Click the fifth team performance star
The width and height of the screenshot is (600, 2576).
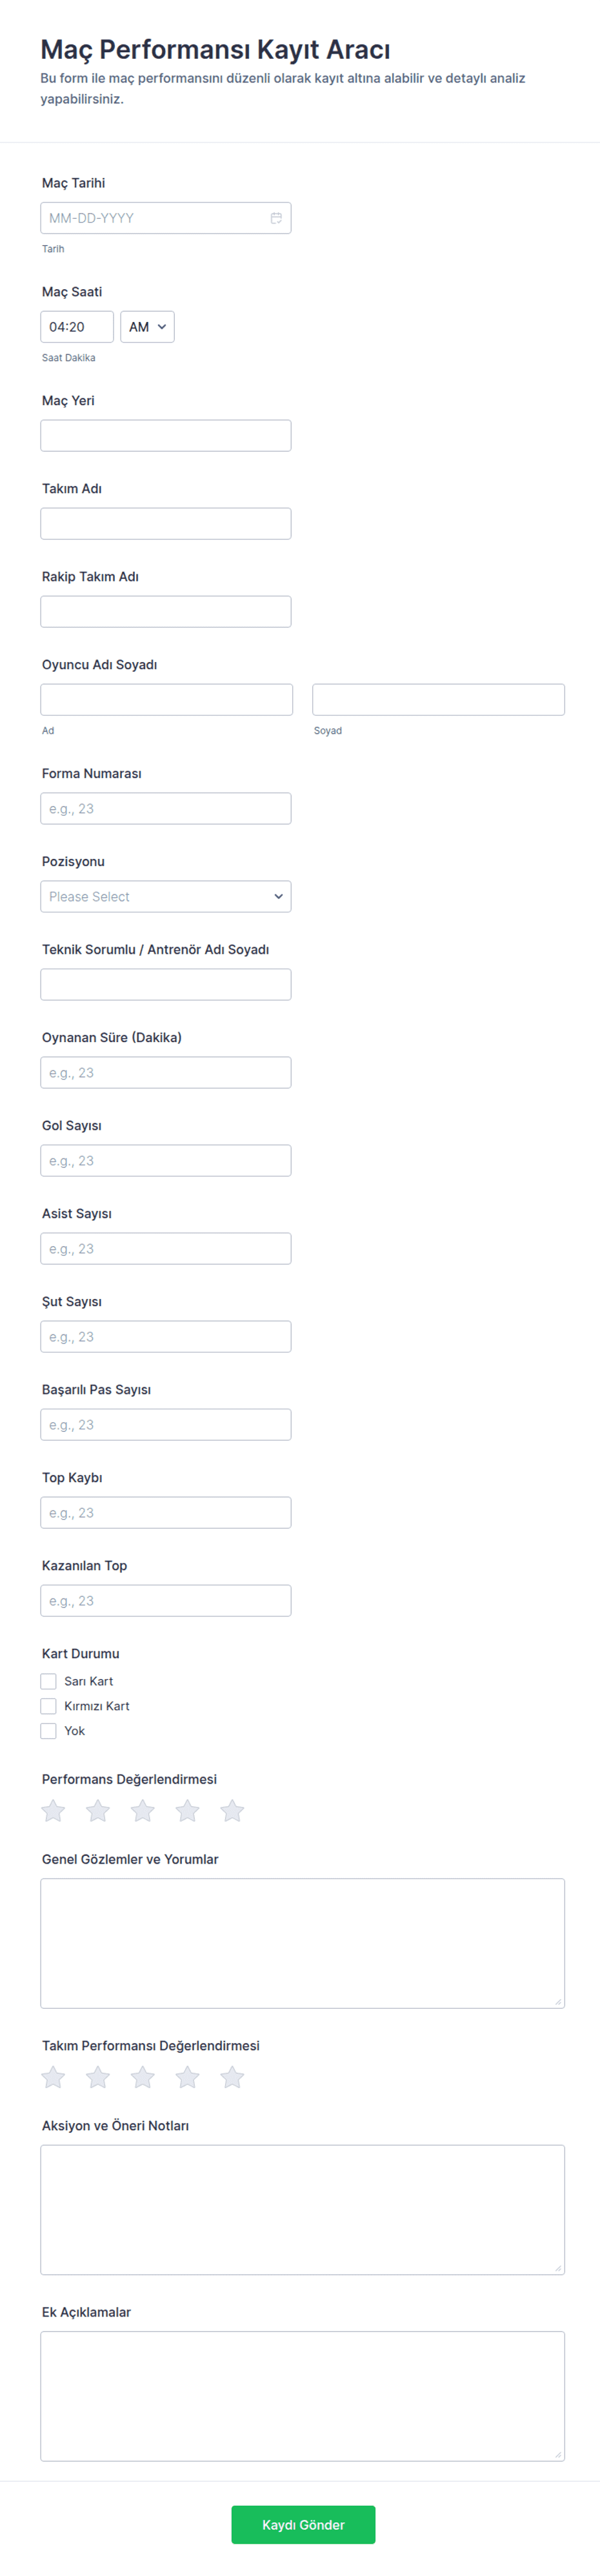pos(232,2077)
